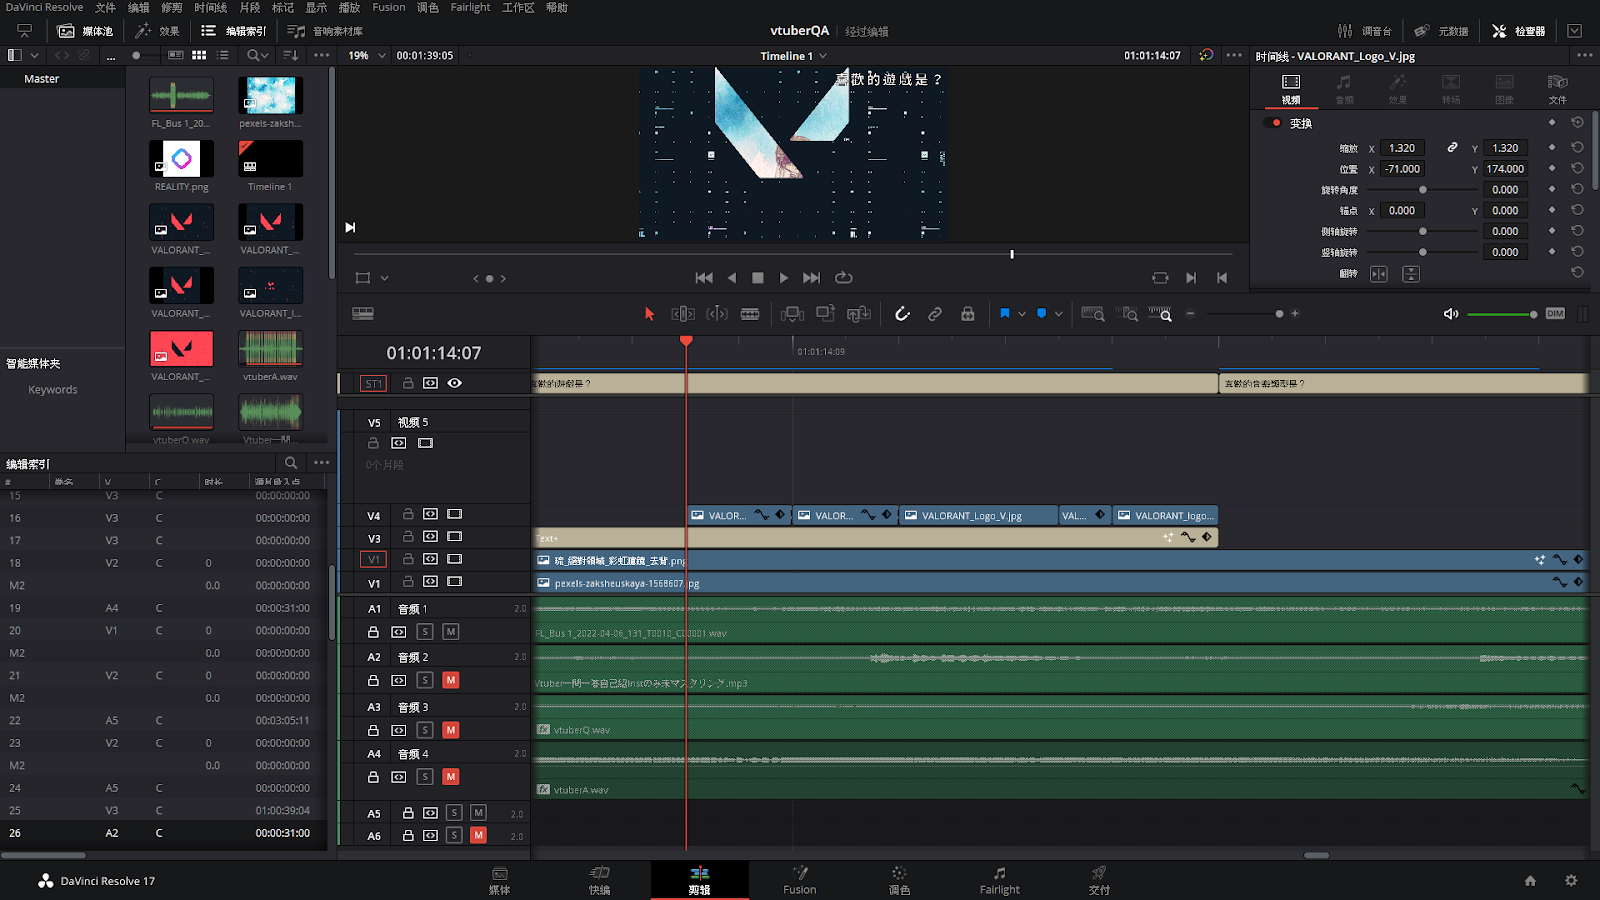Open the media pool sort dropdown
The width and height of the screenshot is (1600, 900).
pos(291,56)
